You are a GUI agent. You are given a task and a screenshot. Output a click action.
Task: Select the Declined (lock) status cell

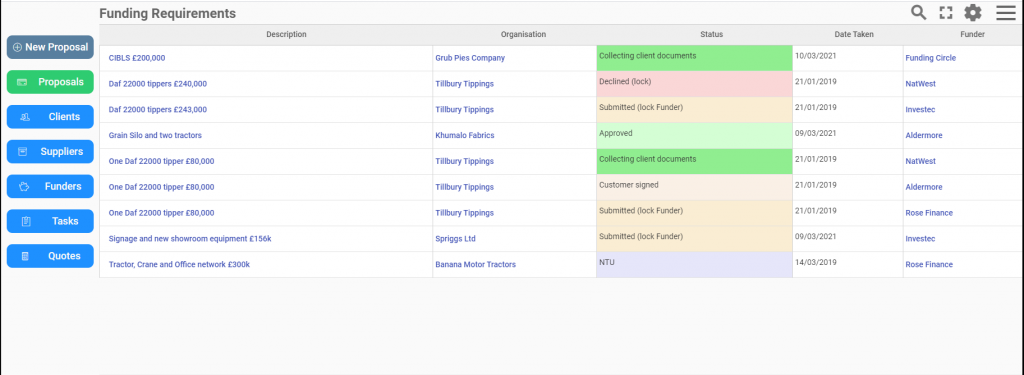click(694, 84)
